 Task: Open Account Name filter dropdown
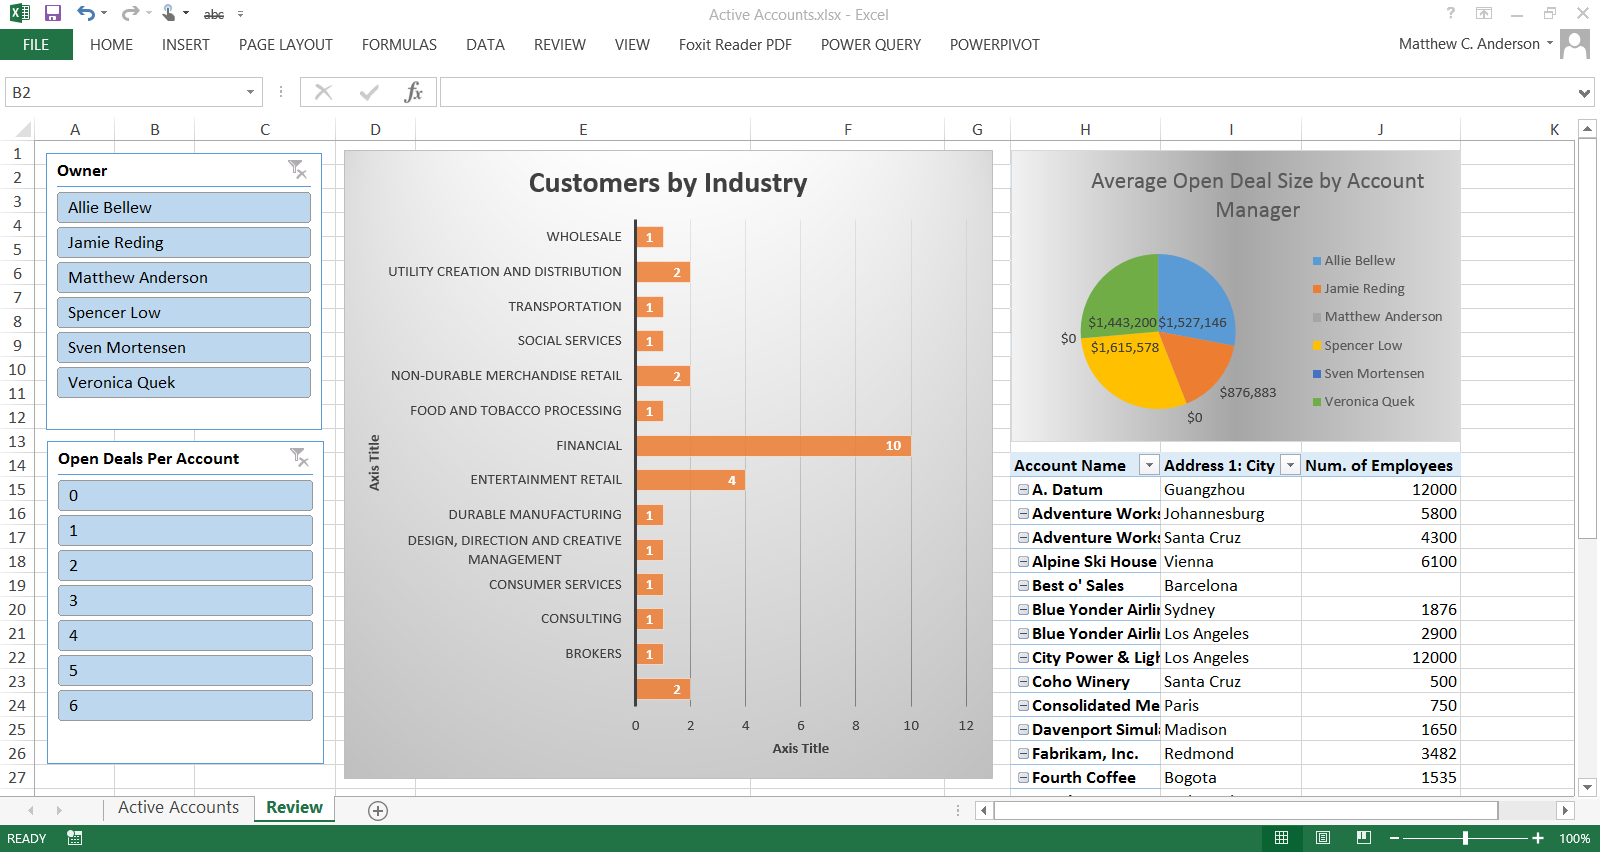(1149, 466)
